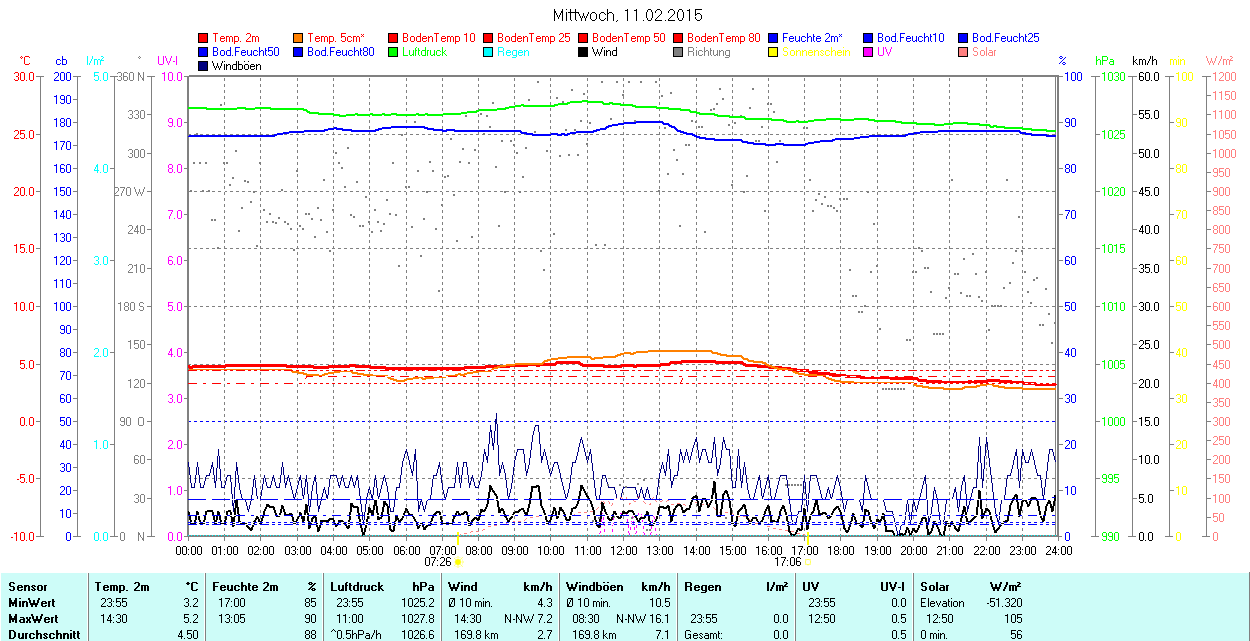This screenshot has height=641, width=1250.
Task: Select the yellow Sonnenschein legend square
Action: (x=774, y=52)
